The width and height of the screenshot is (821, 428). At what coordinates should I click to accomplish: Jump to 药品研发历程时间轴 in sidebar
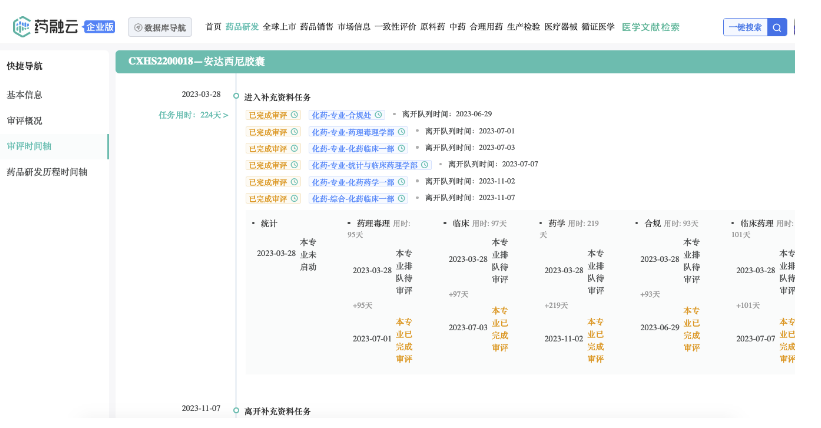click(47, 172)
